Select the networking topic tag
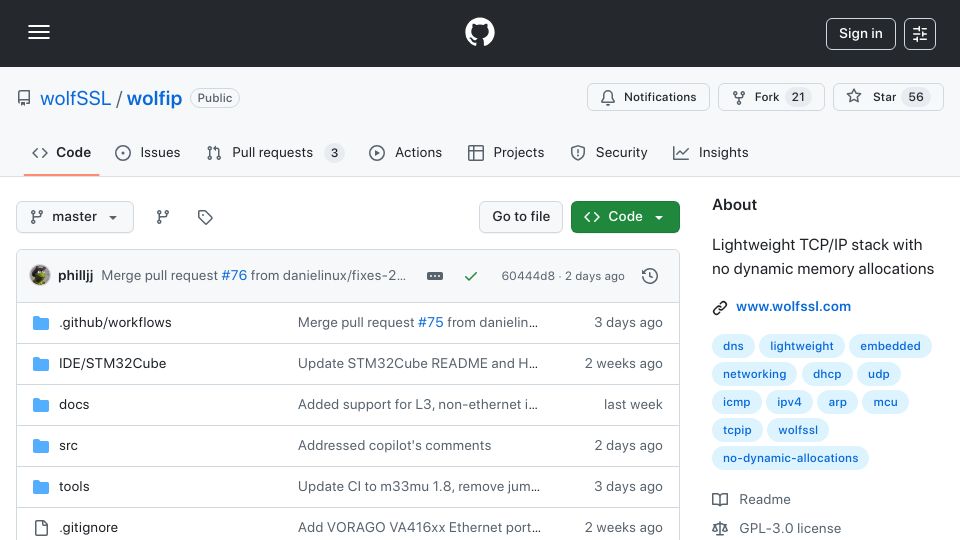Image resolution: width=960 pixels, height=540 pixels. pyautogui.click(x=754, y=374)
